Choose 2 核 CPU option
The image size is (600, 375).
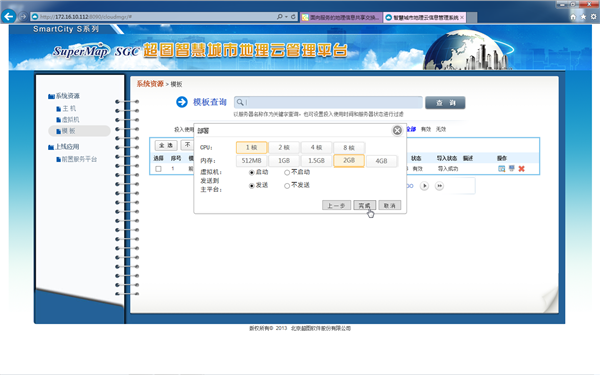284,147
